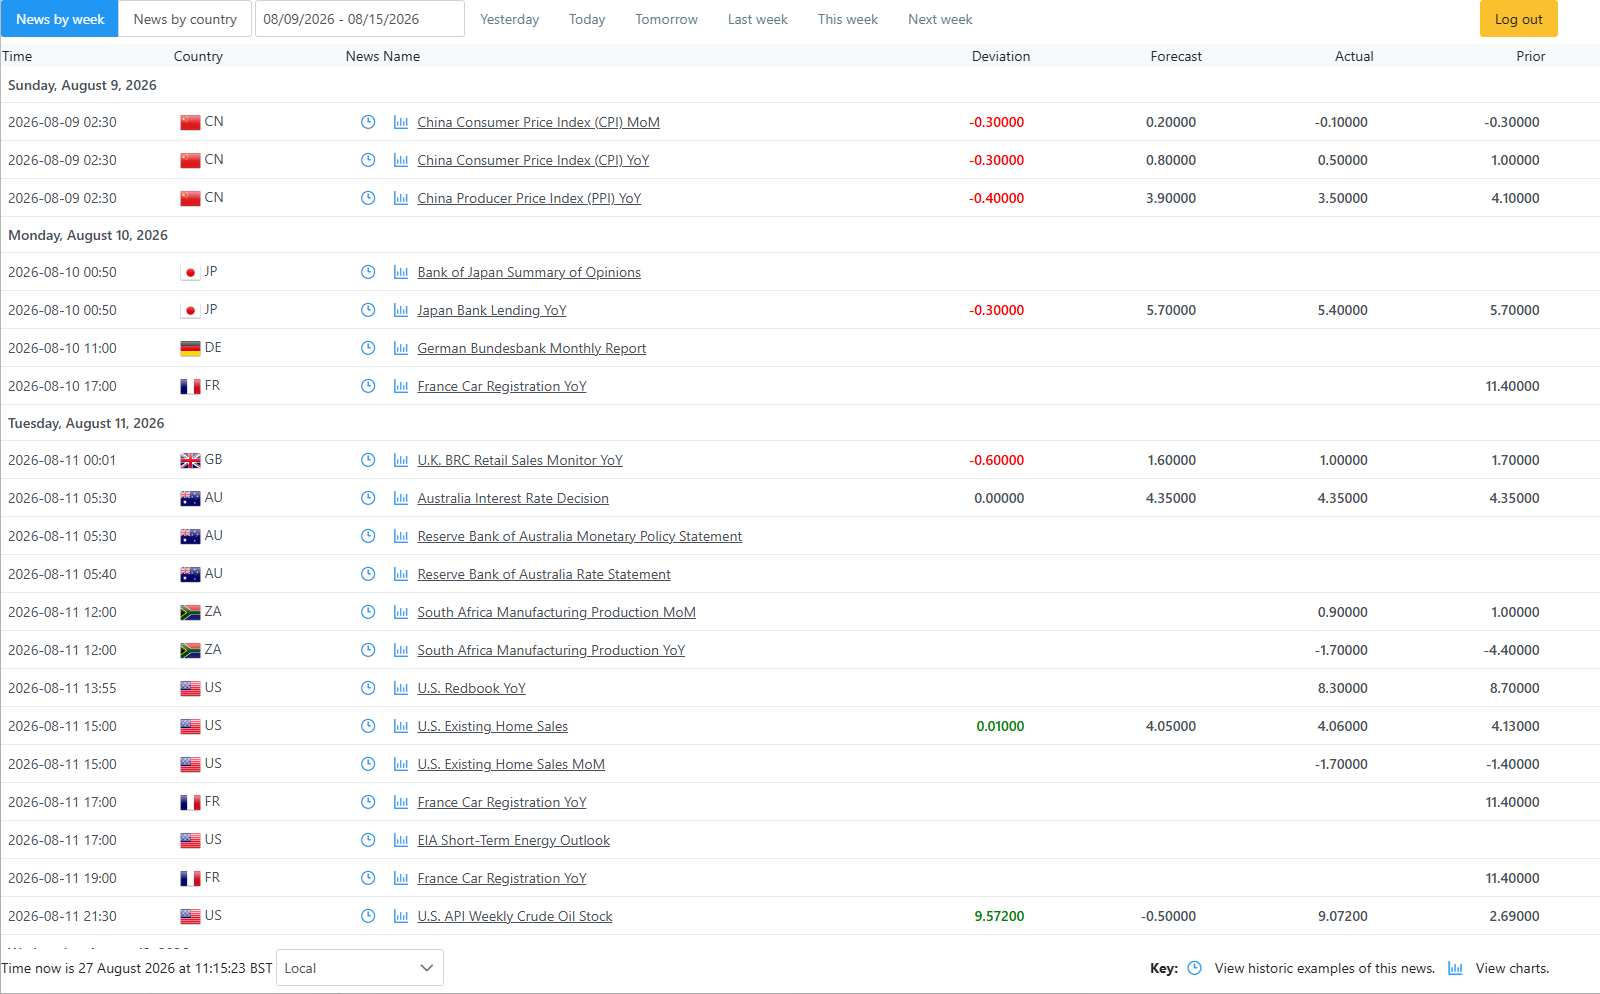The image size is (1600, 994).
Task: View chart for U.S. API Weekly Crude Oil Stock
Action: click(x=401, y=916)
